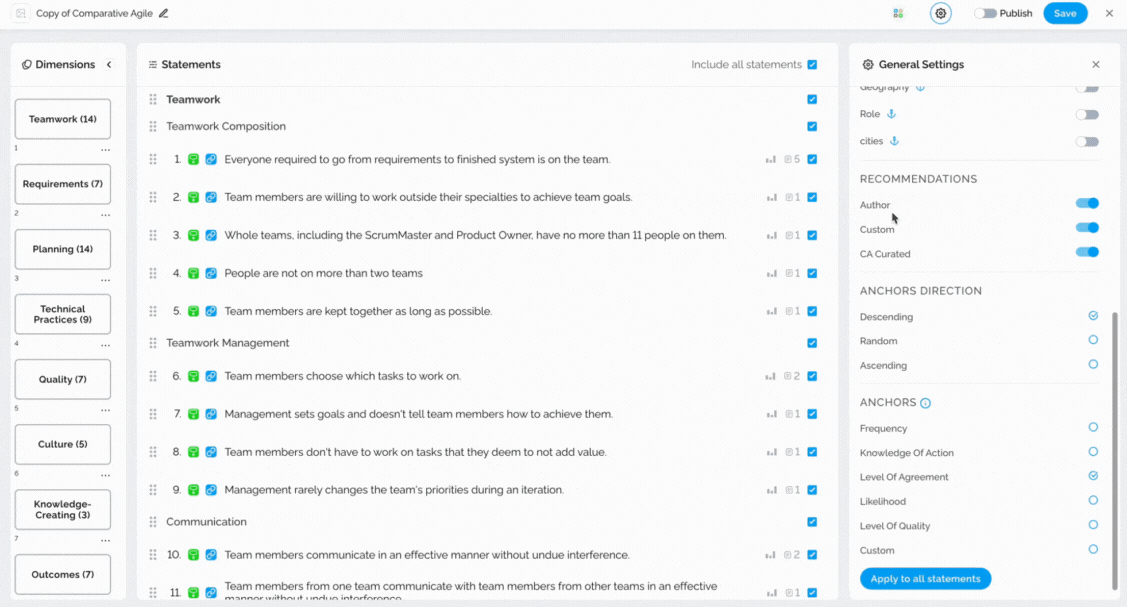Click the green icon on statement 1
1127x607 pixels.
(193, 159)
